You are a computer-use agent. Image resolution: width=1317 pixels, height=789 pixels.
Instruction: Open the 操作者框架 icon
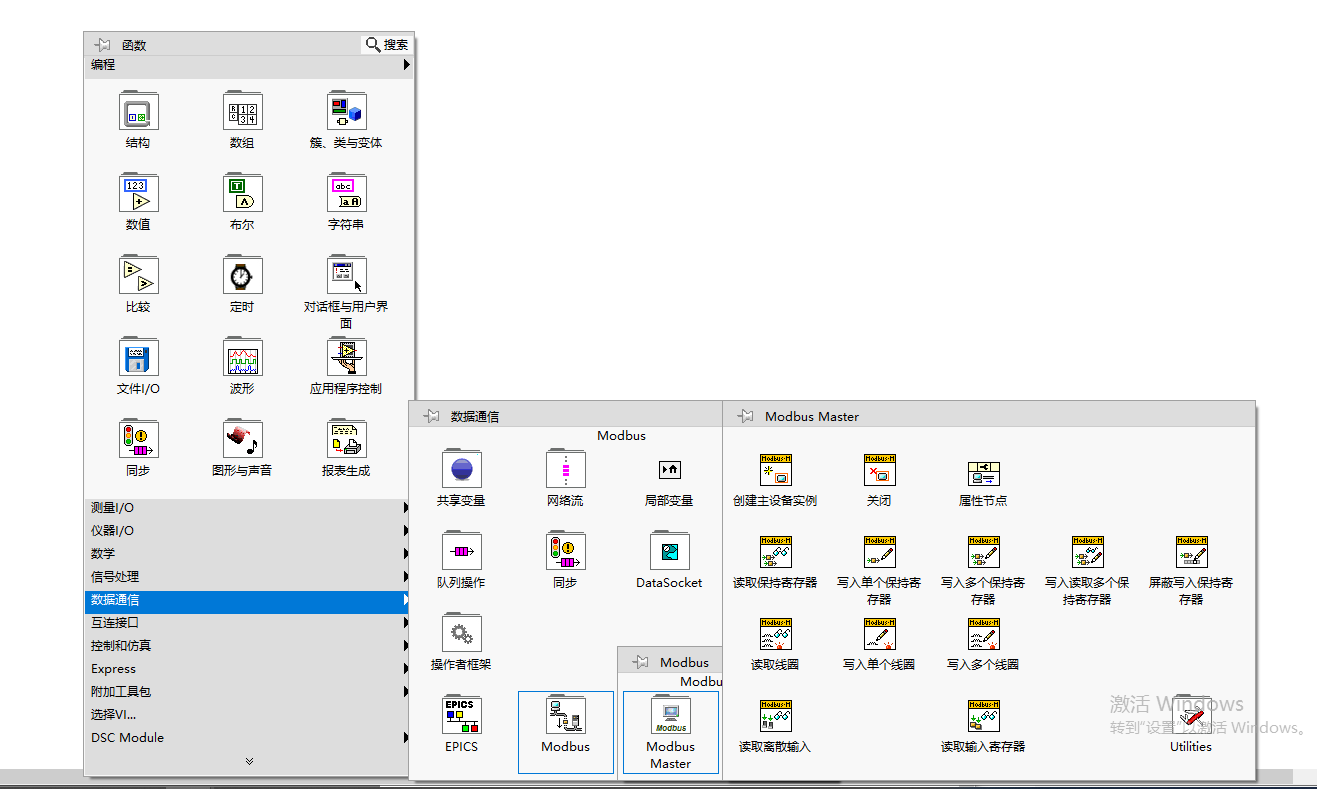click(x=461, y=633)
